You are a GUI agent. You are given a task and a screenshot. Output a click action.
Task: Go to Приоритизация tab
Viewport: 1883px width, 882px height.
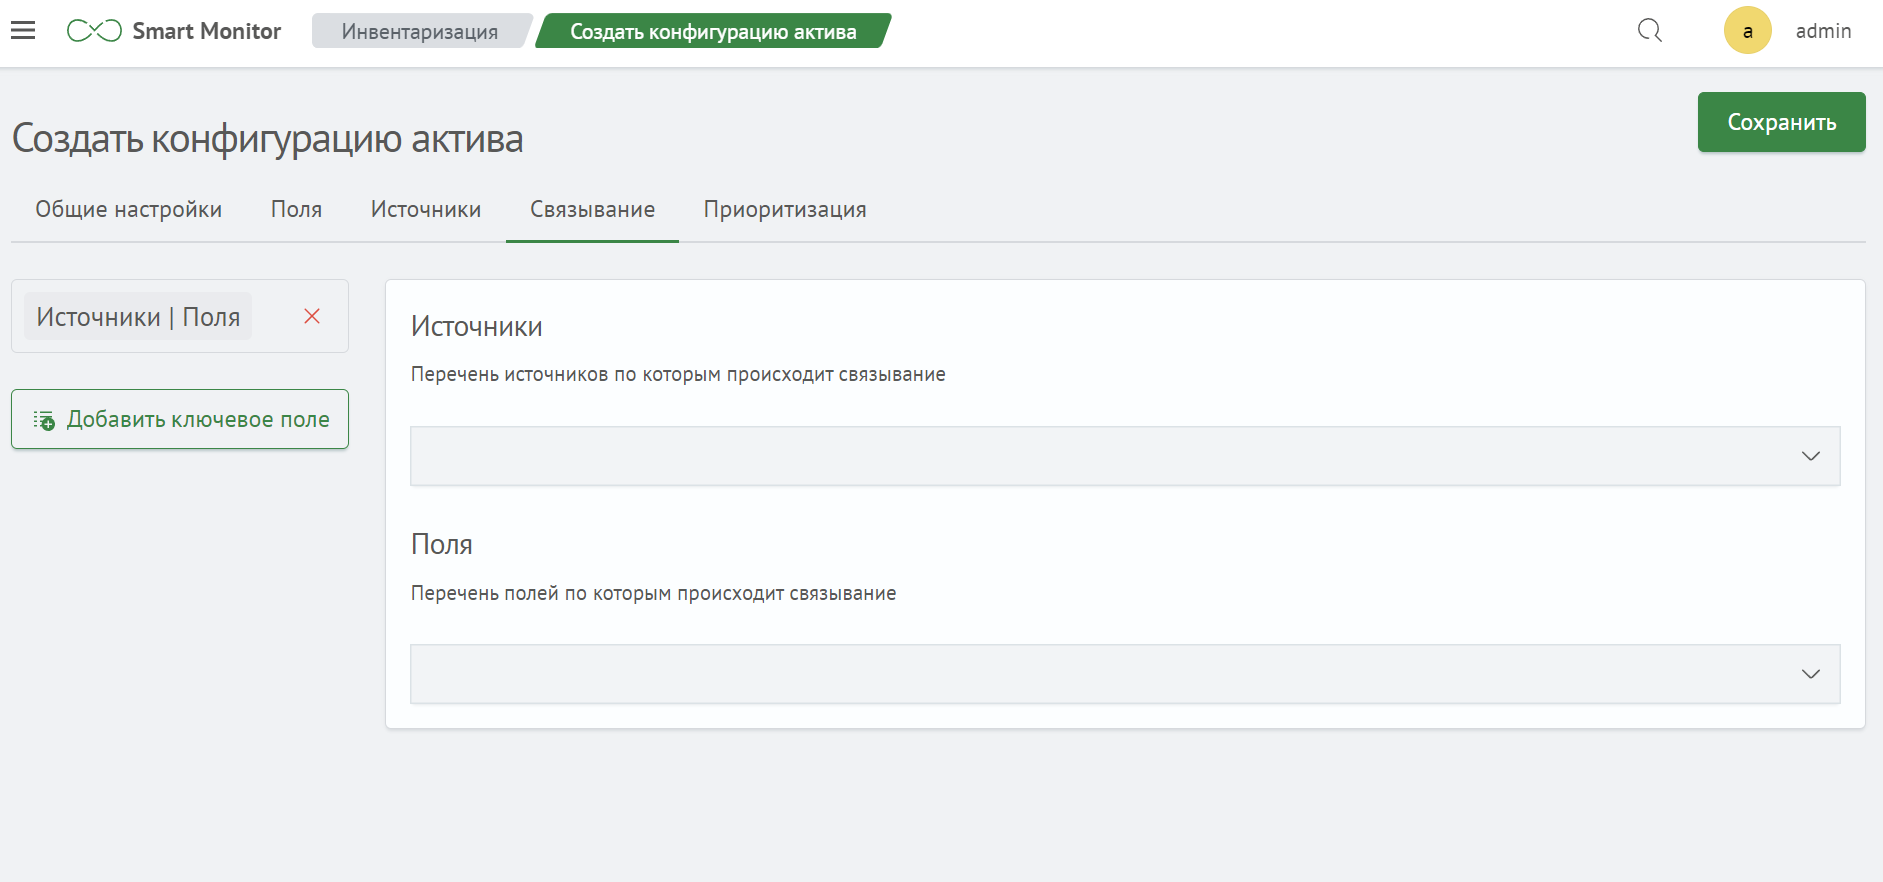point(785,209)
